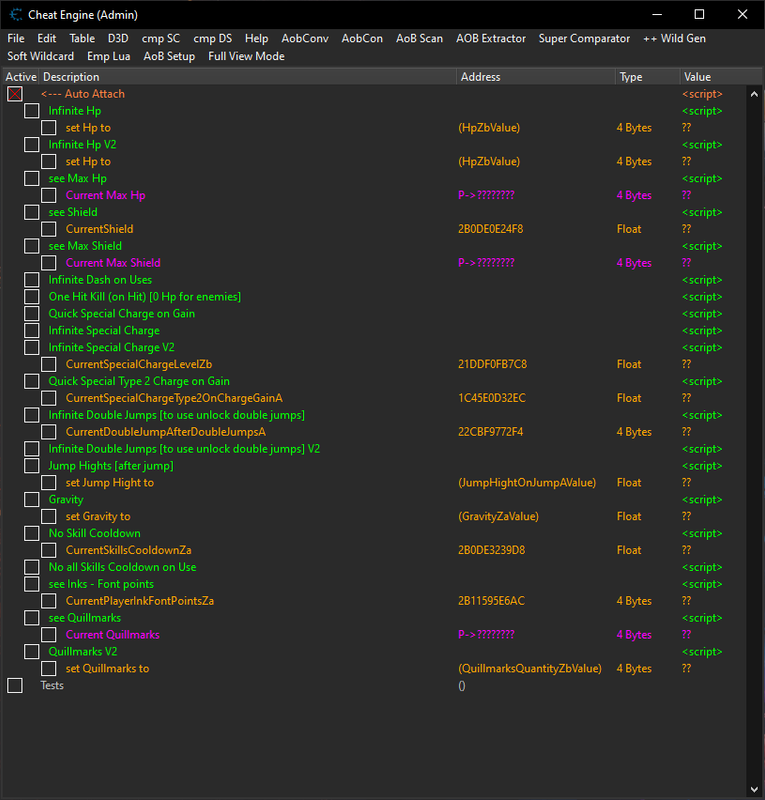Enable Quick Special Type 2 Charge checkbox
The width and height of the screenshot is (765, 800).
tap(32, 381)
